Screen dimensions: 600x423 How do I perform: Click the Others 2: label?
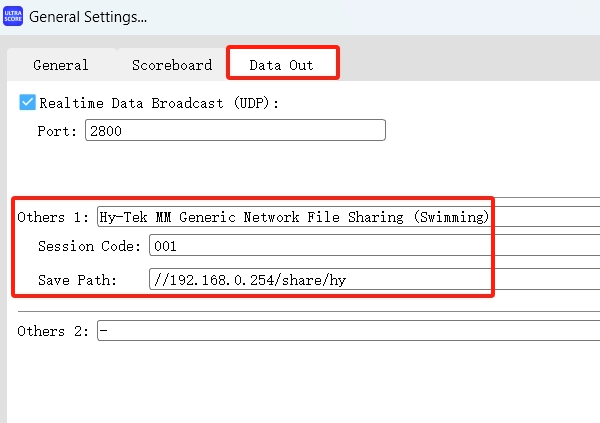tap(53, 331)
